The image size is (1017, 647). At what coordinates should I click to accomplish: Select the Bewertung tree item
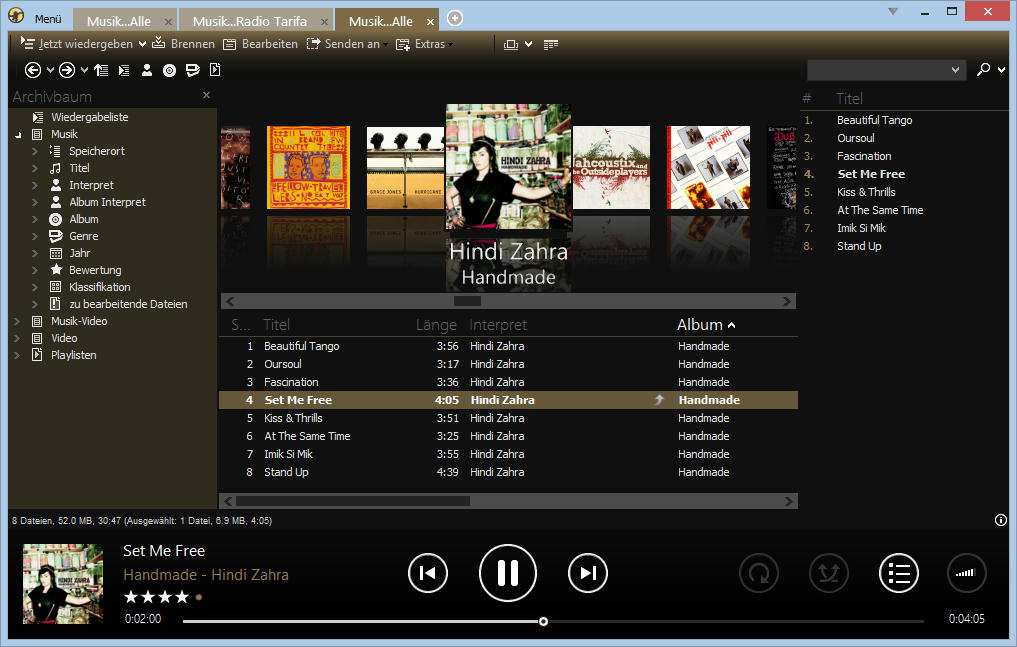pos(95,270)
